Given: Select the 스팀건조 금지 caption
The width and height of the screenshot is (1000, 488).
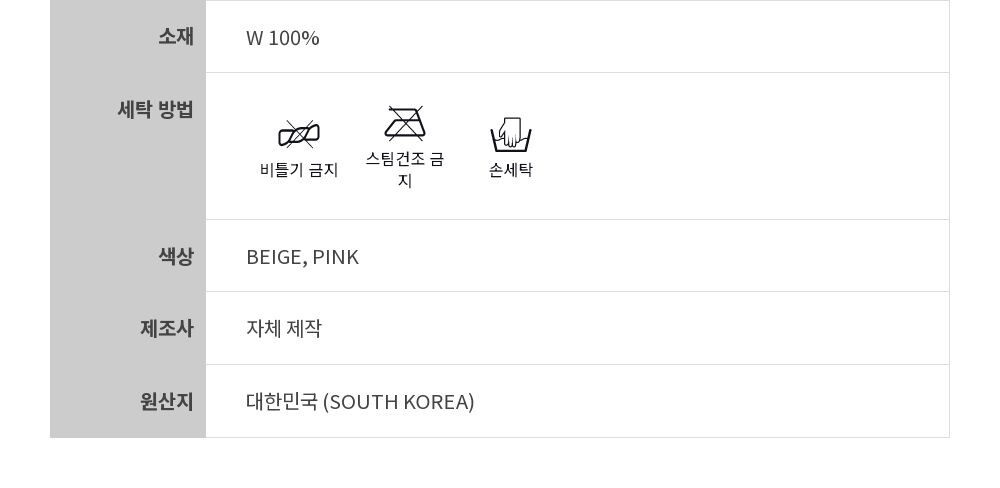Looking at the screenshot, I should pyautogui.click(x=405, y=169).
